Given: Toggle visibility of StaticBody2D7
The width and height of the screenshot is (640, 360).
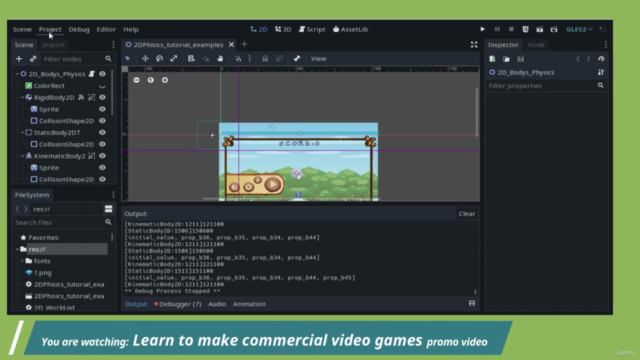Looking at the screenshot, I should (x=102, y=132).
